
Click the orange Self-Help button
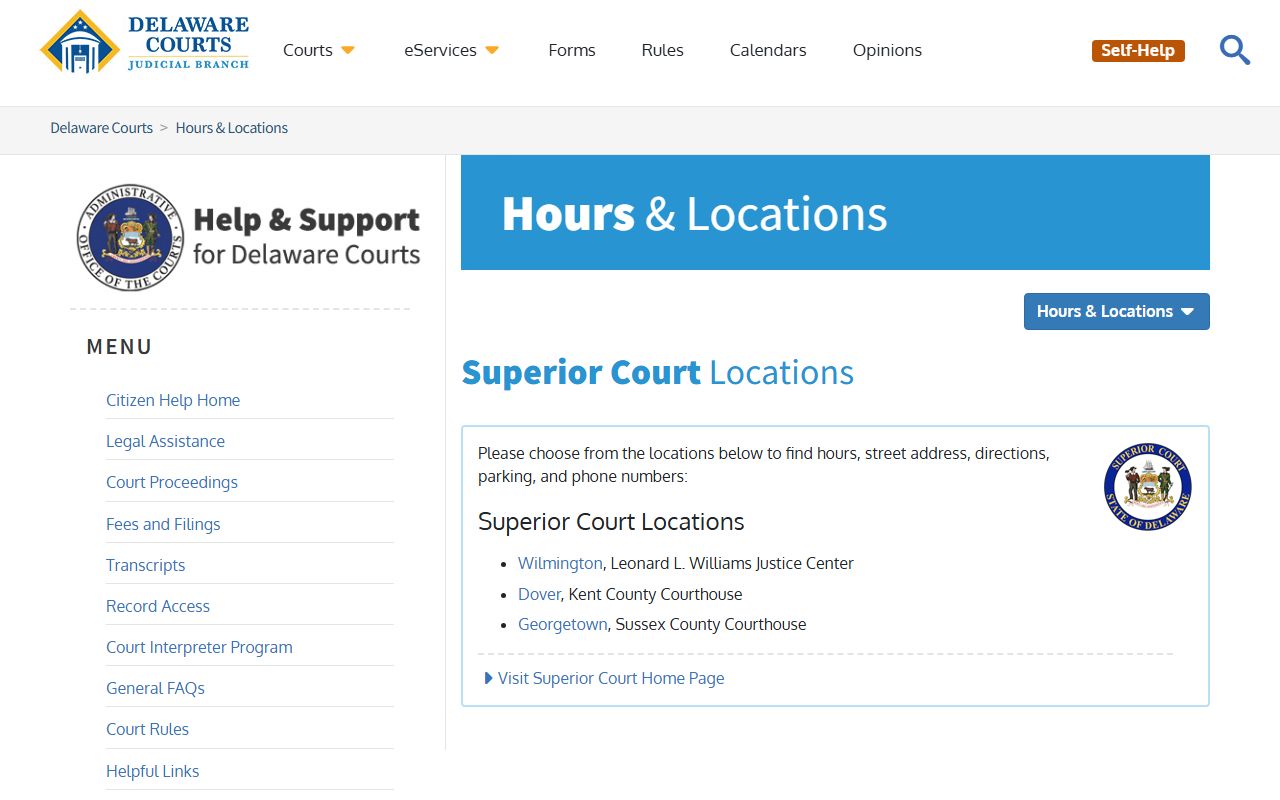tap(1138, 50)
